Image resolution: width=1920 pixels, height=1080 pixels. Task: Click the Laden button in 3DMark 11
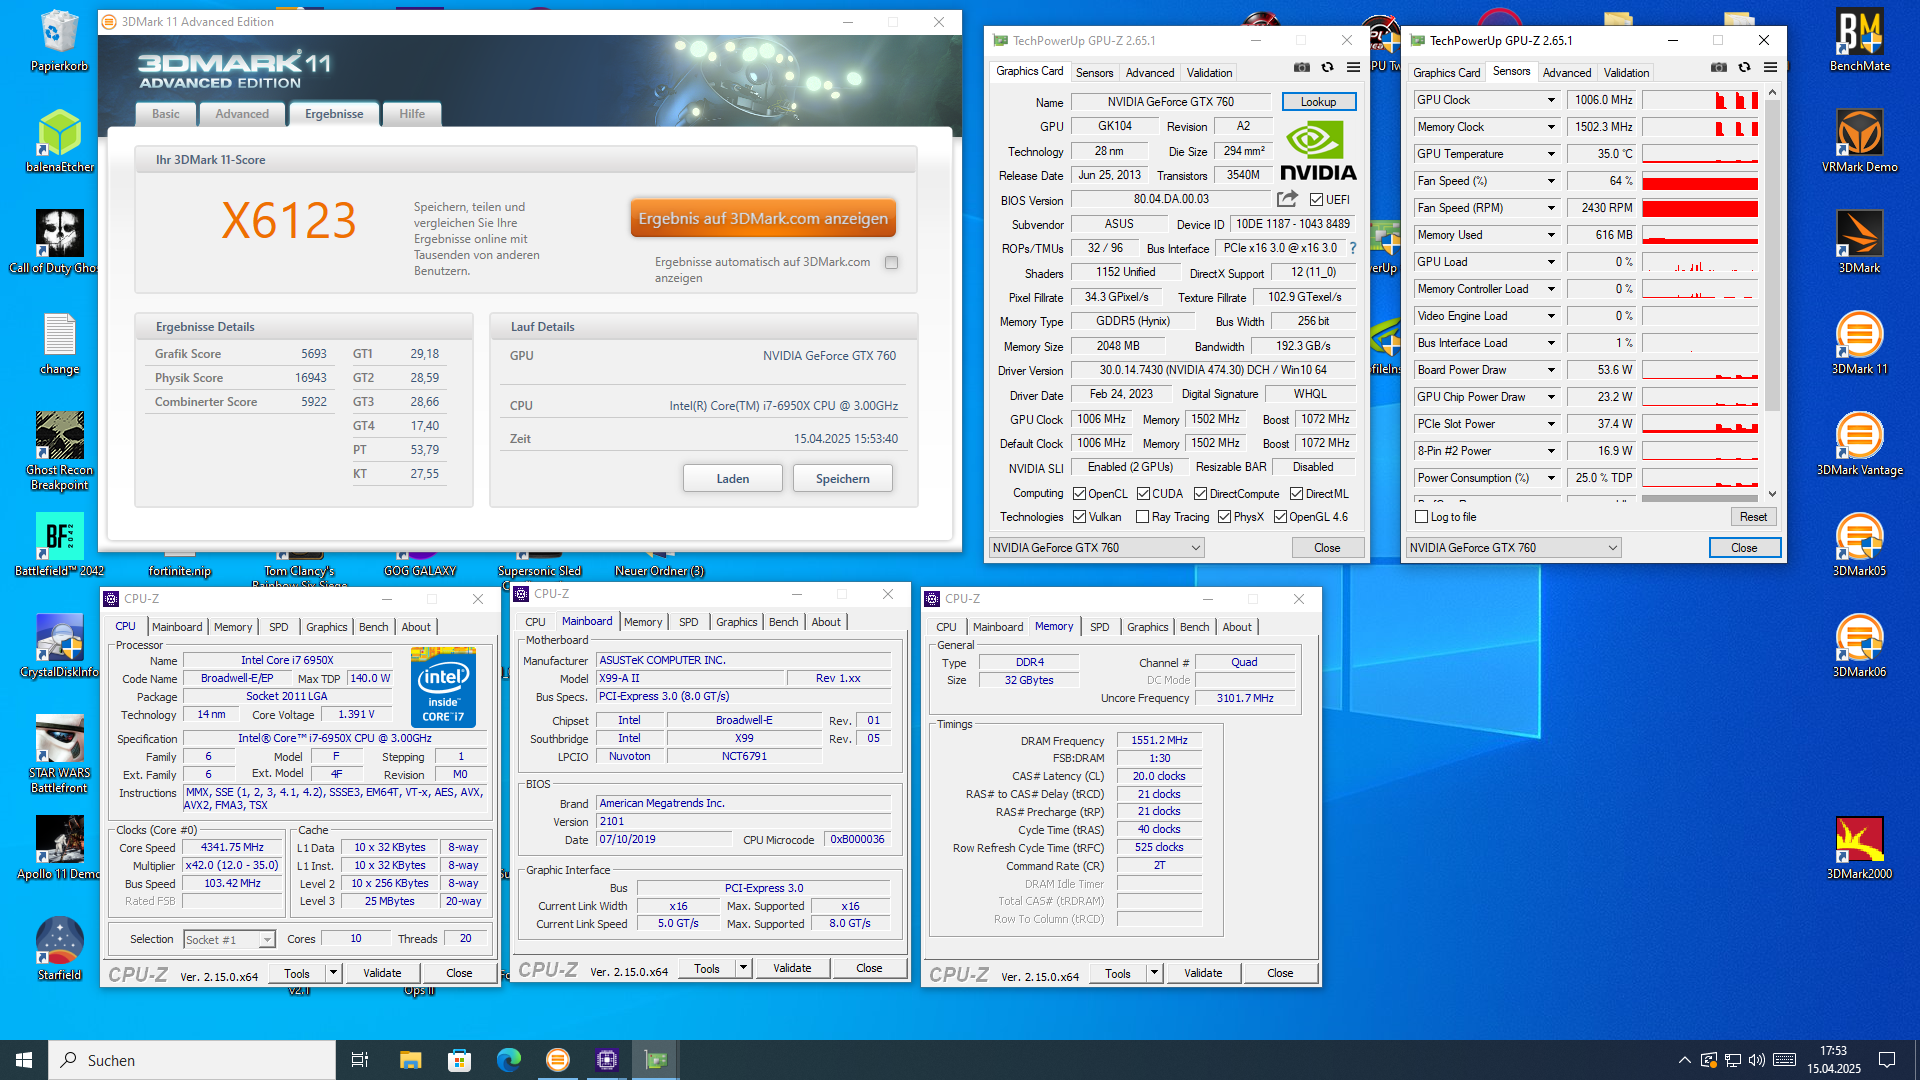[733, 479]
